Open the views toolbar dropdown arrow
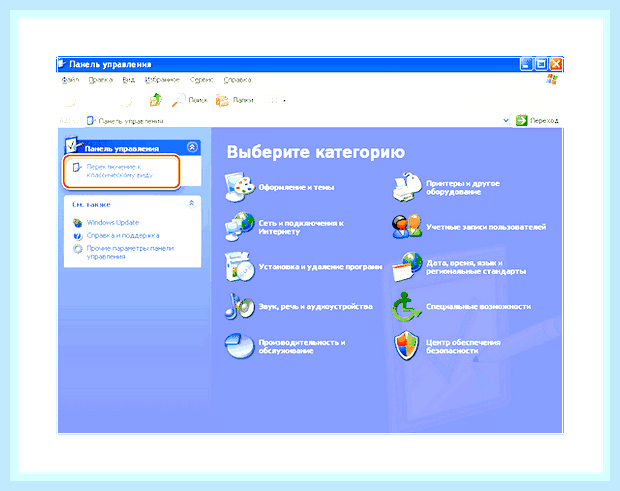 [x=284, y=100]
